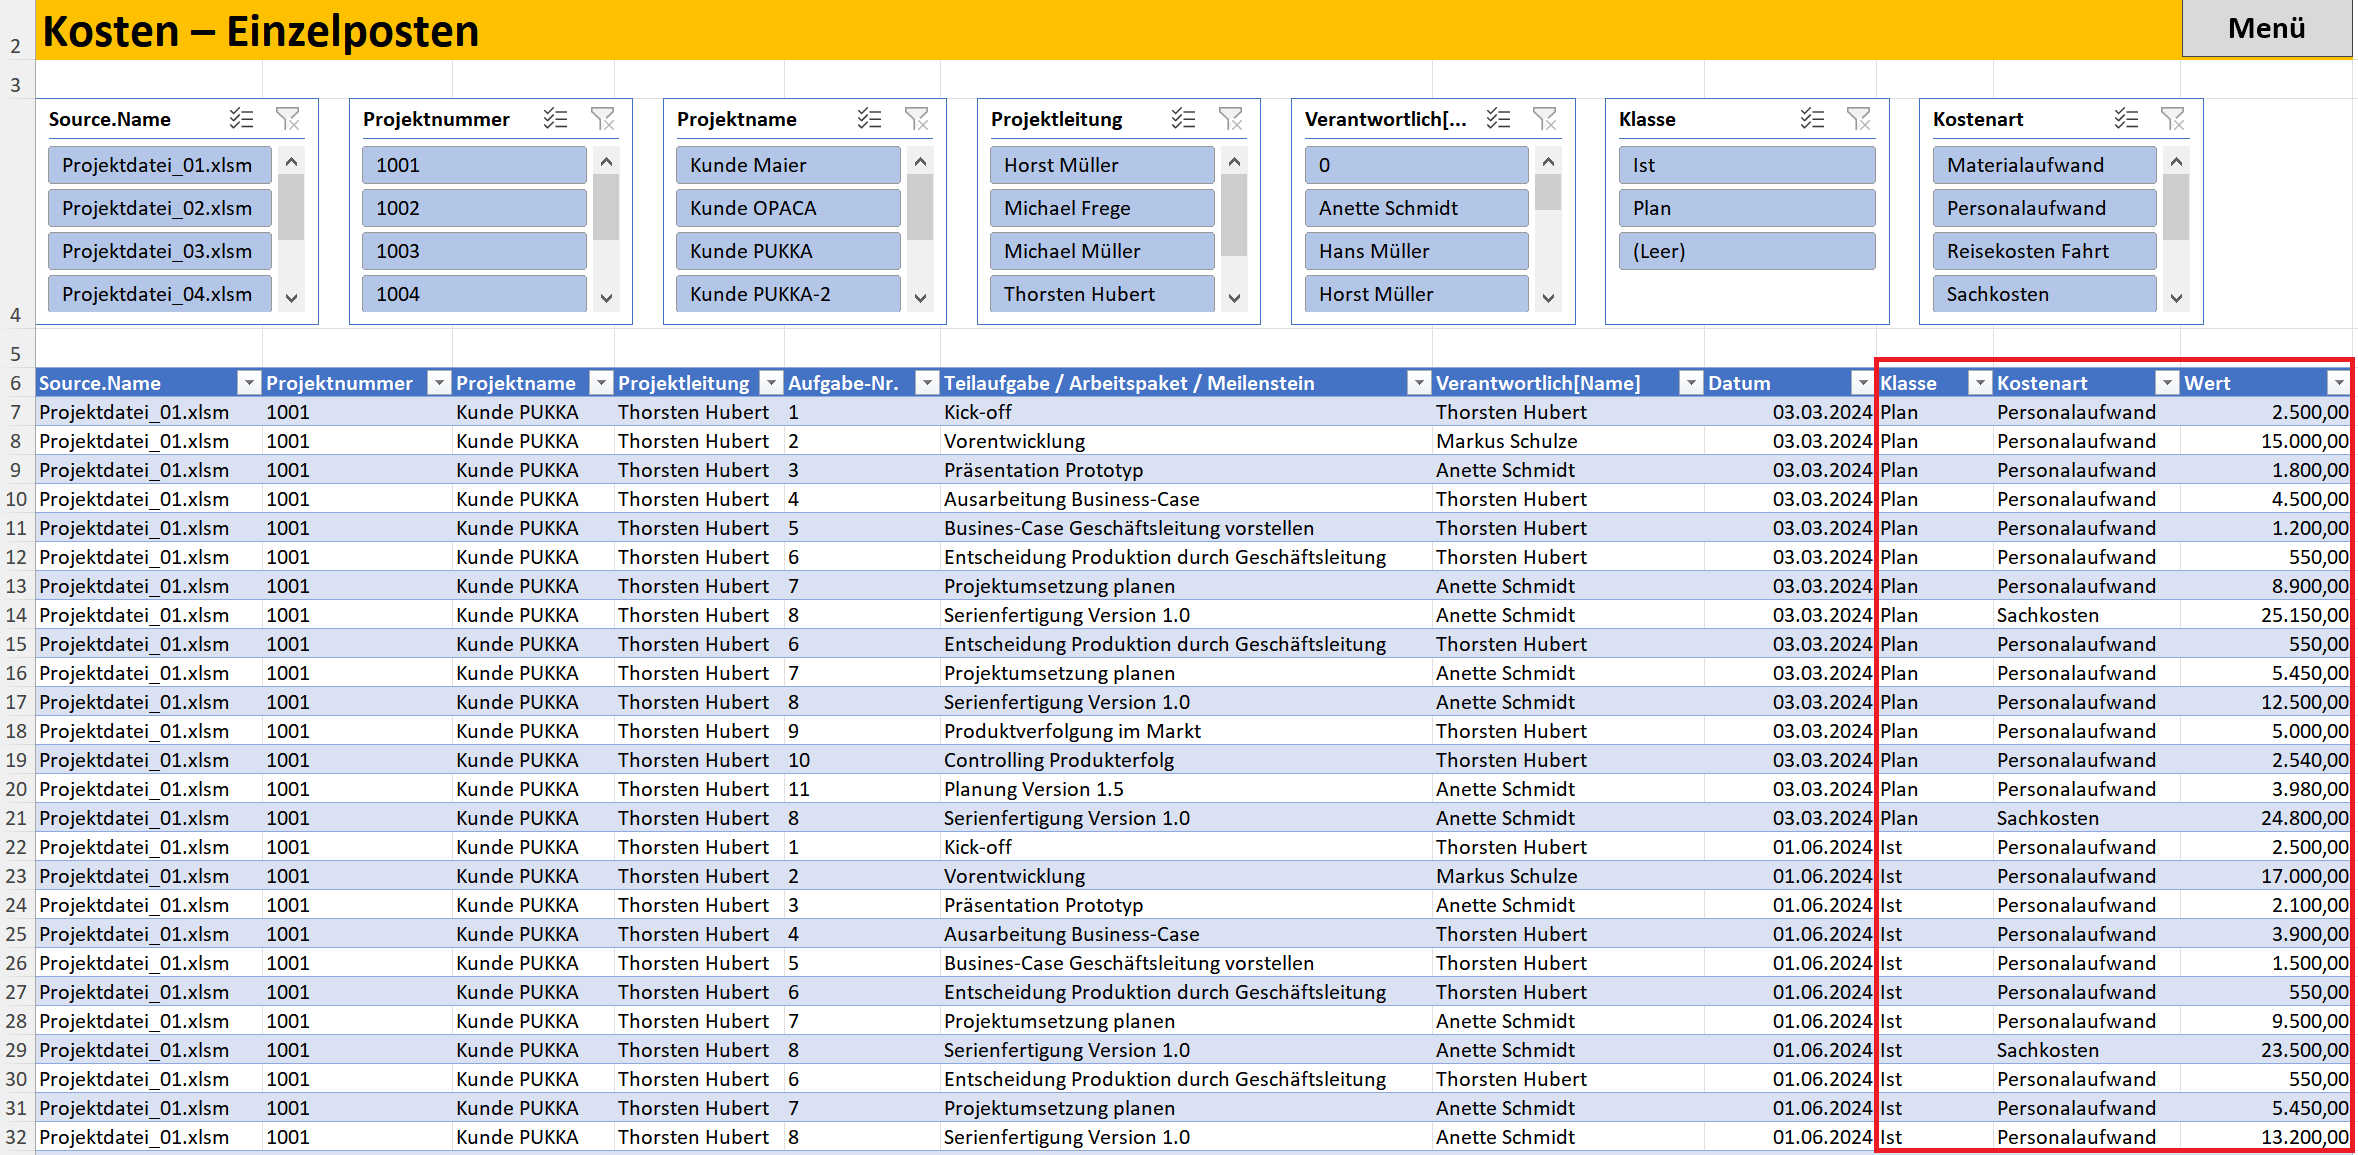This screenshot has height=1155, width=2358.
Task: Filter Projektleitung by Michael Frege
Action: click(1102, 208)
